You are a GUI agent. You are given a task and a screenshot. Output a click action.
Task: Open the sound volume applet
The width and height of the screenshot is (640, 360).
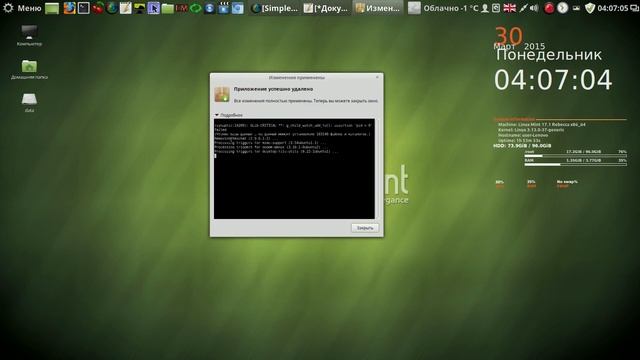[x=534, y=8]
